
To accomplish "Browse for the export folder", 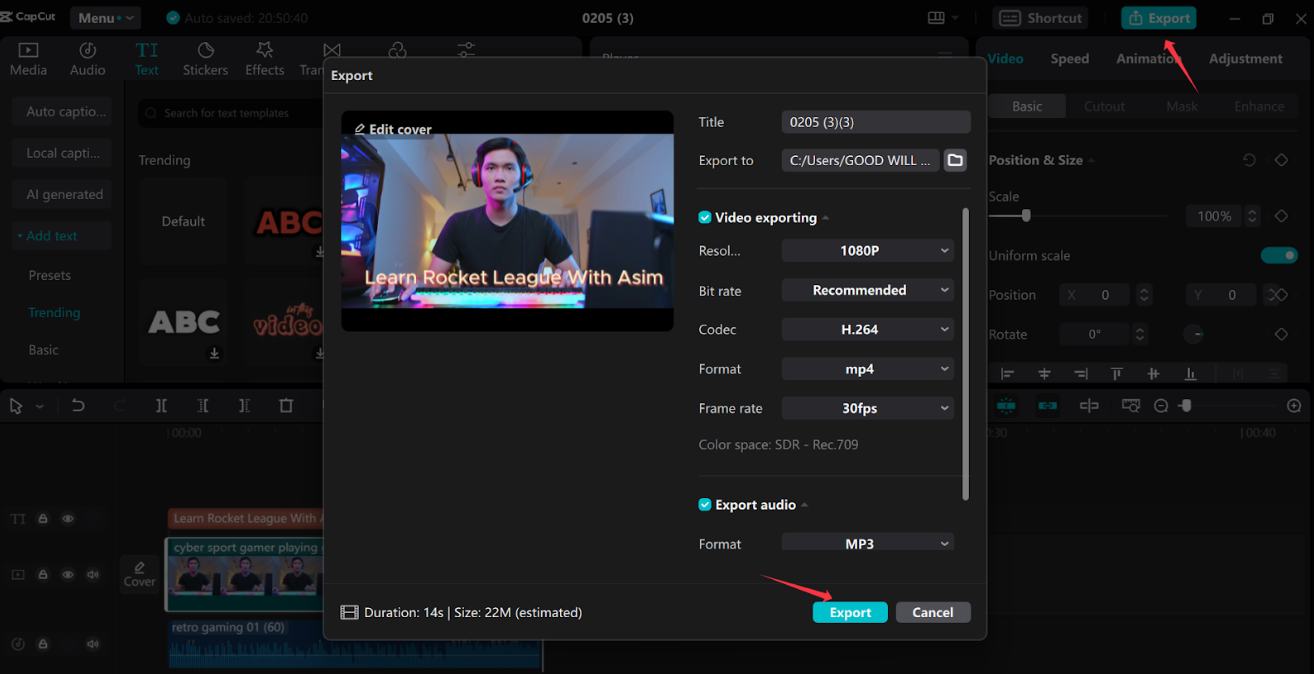I will [x=955, y=160].
